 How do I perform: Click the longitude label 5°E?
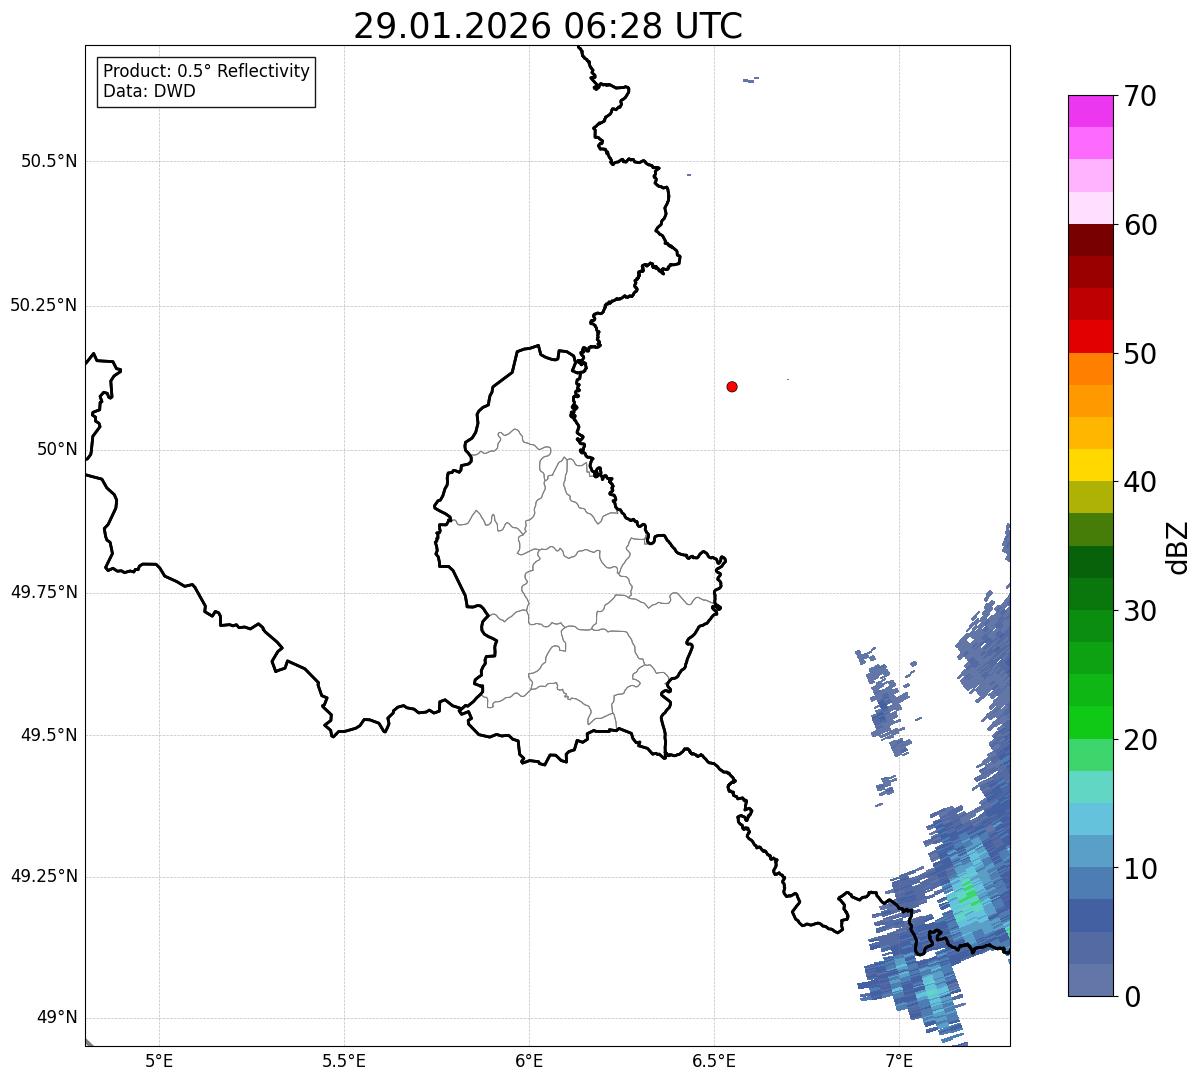click(159, 1060)
